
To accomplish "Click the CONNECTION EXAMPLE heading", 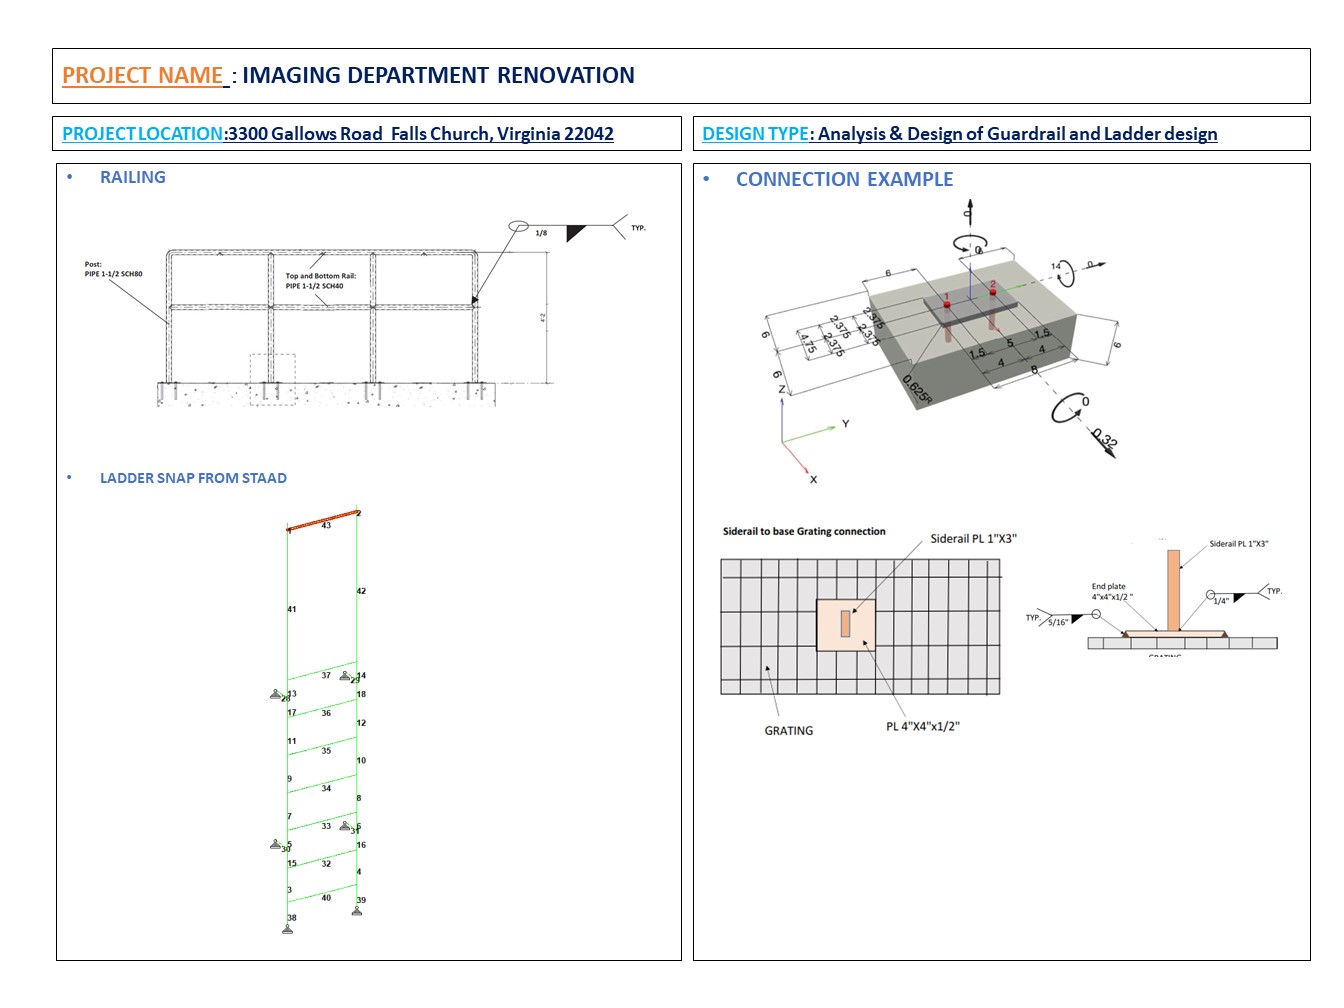I will tap(844, 179).
